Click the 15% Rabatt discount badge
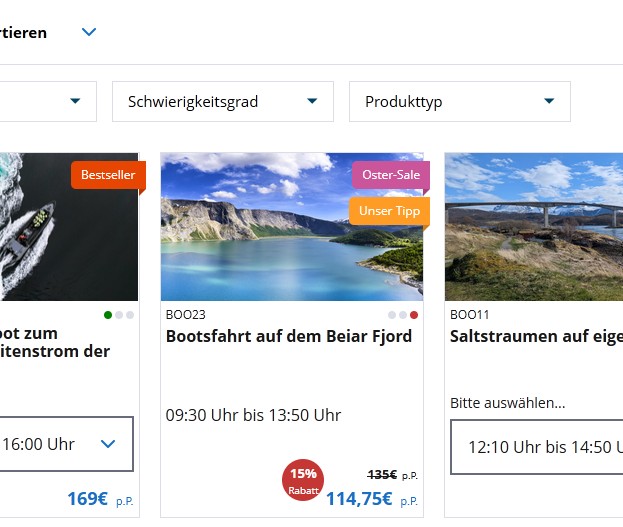Image resolution: width=623 pixels, height=527 pixels. pos(303,481)
